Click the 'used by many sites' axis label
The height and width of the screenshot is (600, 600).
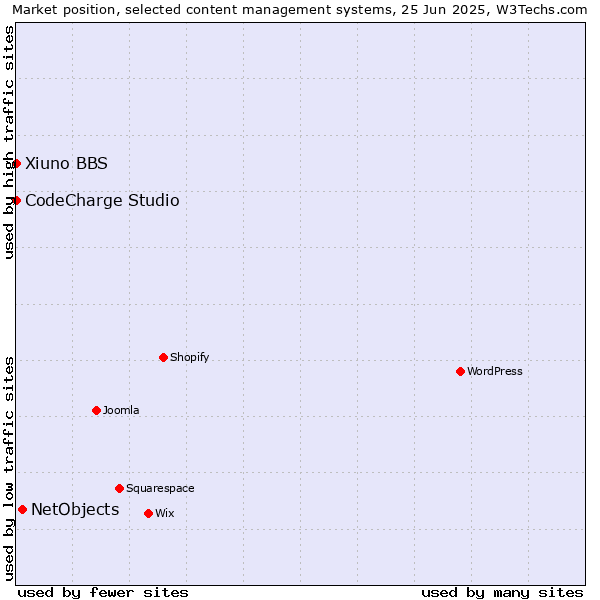(x=502, y=593)
